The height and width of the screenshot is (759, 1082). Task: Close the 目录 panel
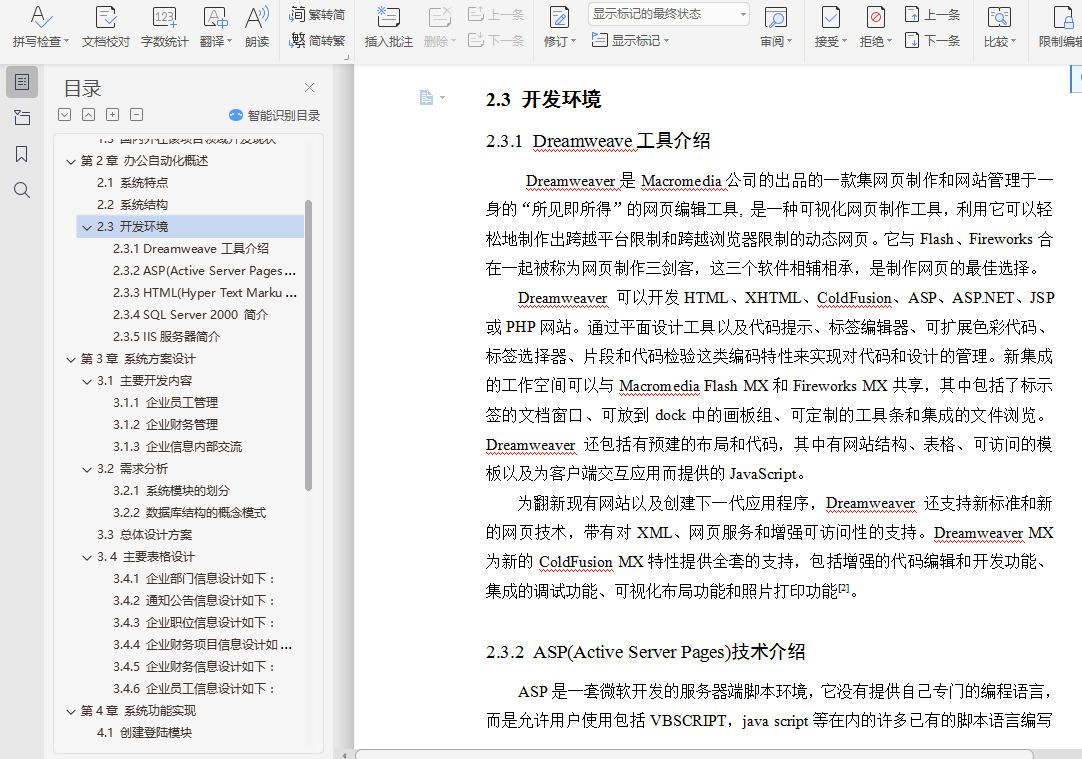309,88
